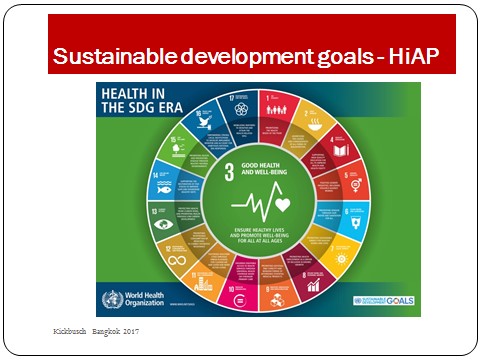Click the Sustainable development goals - HiAP title
Viewport: 480px width, 360px height.
point(246,56)
